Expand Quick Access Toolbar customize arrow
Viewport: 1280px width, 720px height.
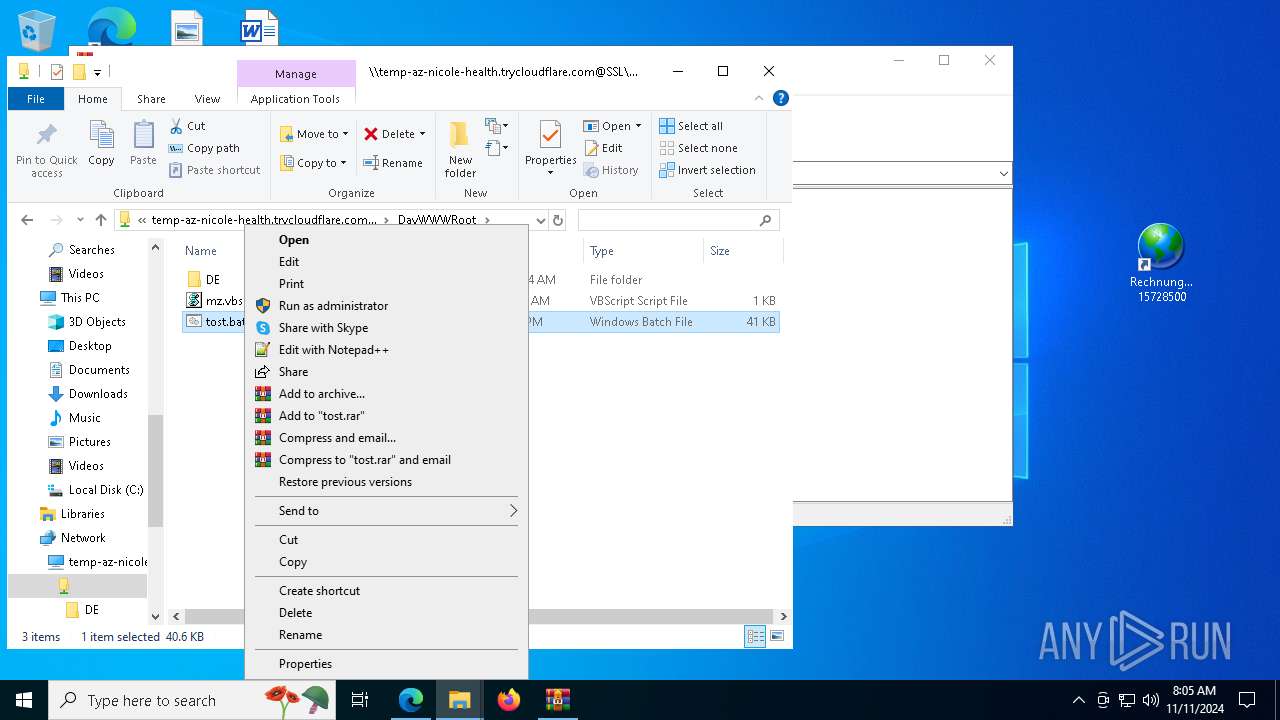tap(97, 72)
